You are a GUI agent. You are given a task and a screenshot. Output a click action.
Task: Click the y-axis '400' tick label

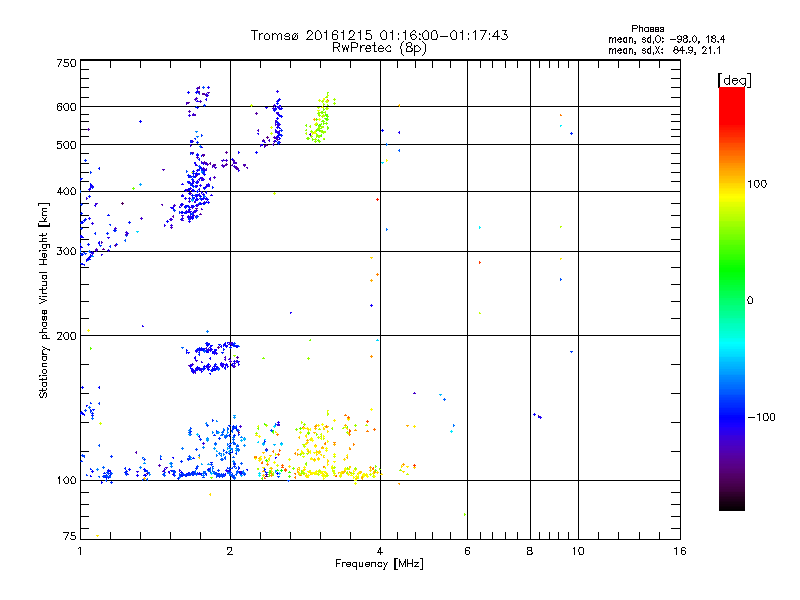click(x=66, y=192)
